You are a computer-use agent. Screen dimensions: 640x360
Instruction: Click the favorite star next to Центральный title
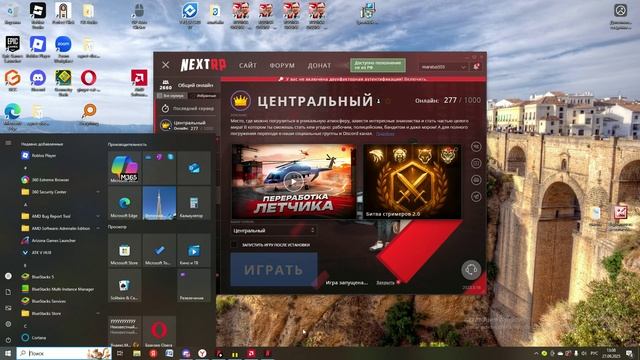click(388, 101)
